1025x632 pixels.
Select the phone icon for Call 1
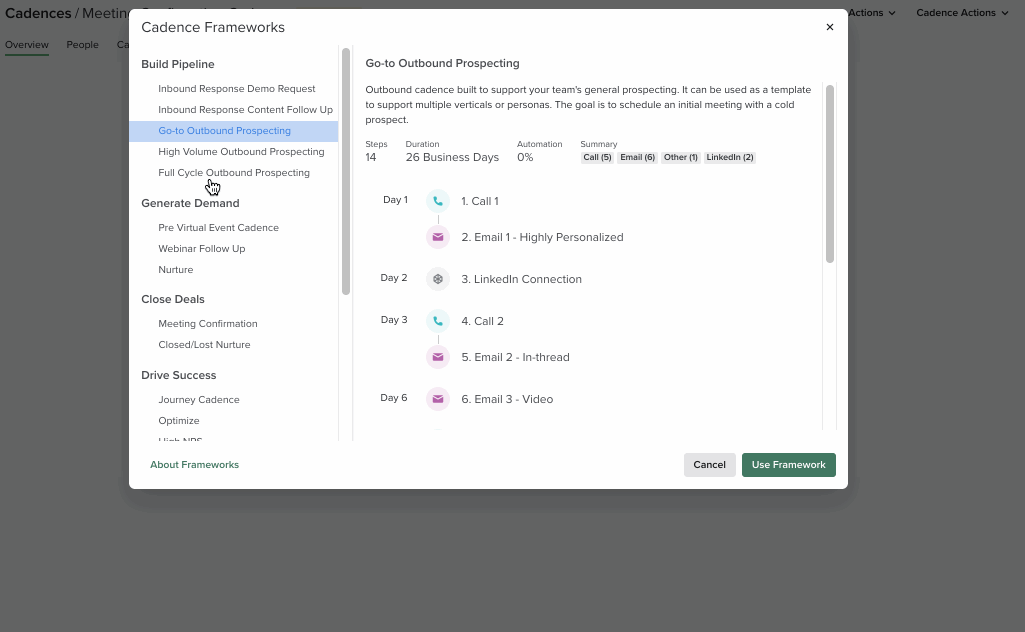point(437,201)
